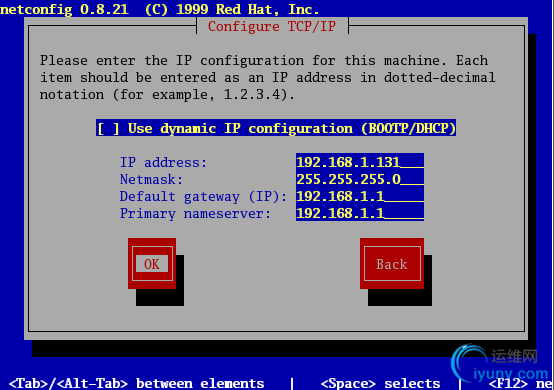The width and height of the screenshot is (554, 390).
Task: Click the Netmask field 255.255.255.0
Action: click(360, 179)
